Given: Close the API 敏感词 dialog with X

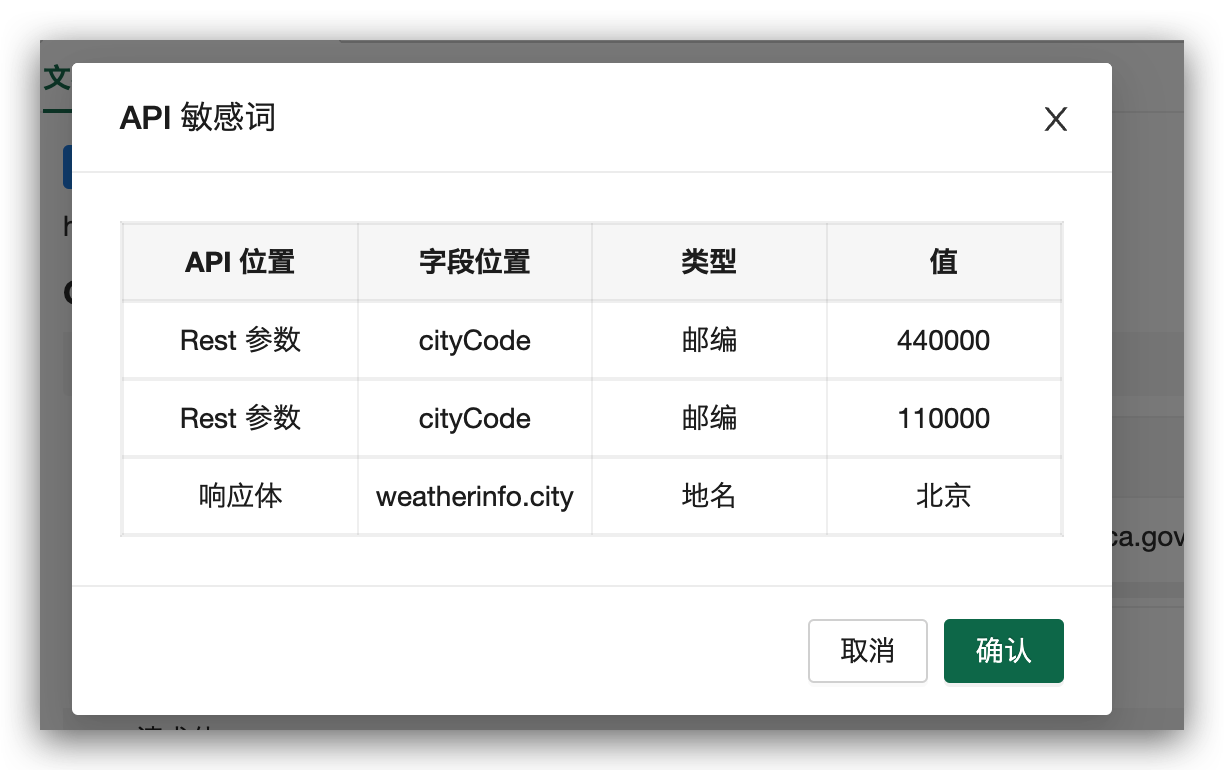Looking at the screenshot, I should tap(1055, 119).
